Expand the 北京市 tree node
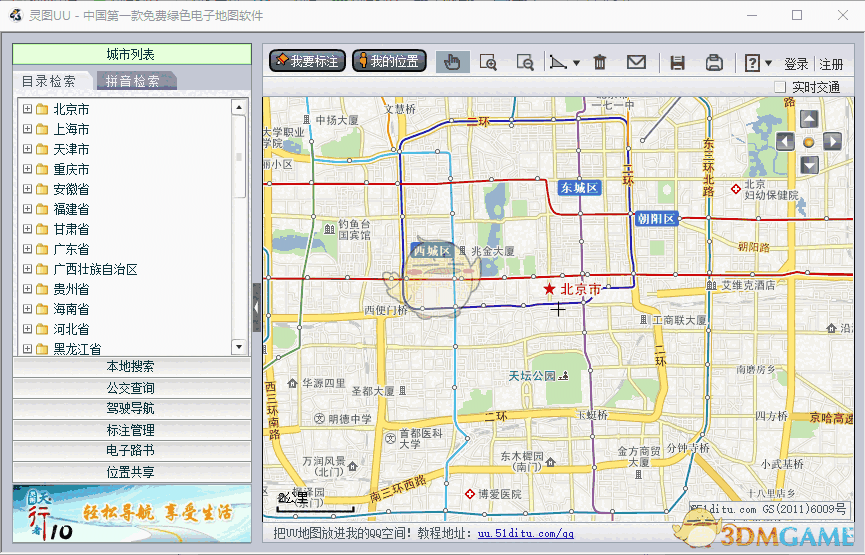The image size is (865, 555). pos(27,109)
